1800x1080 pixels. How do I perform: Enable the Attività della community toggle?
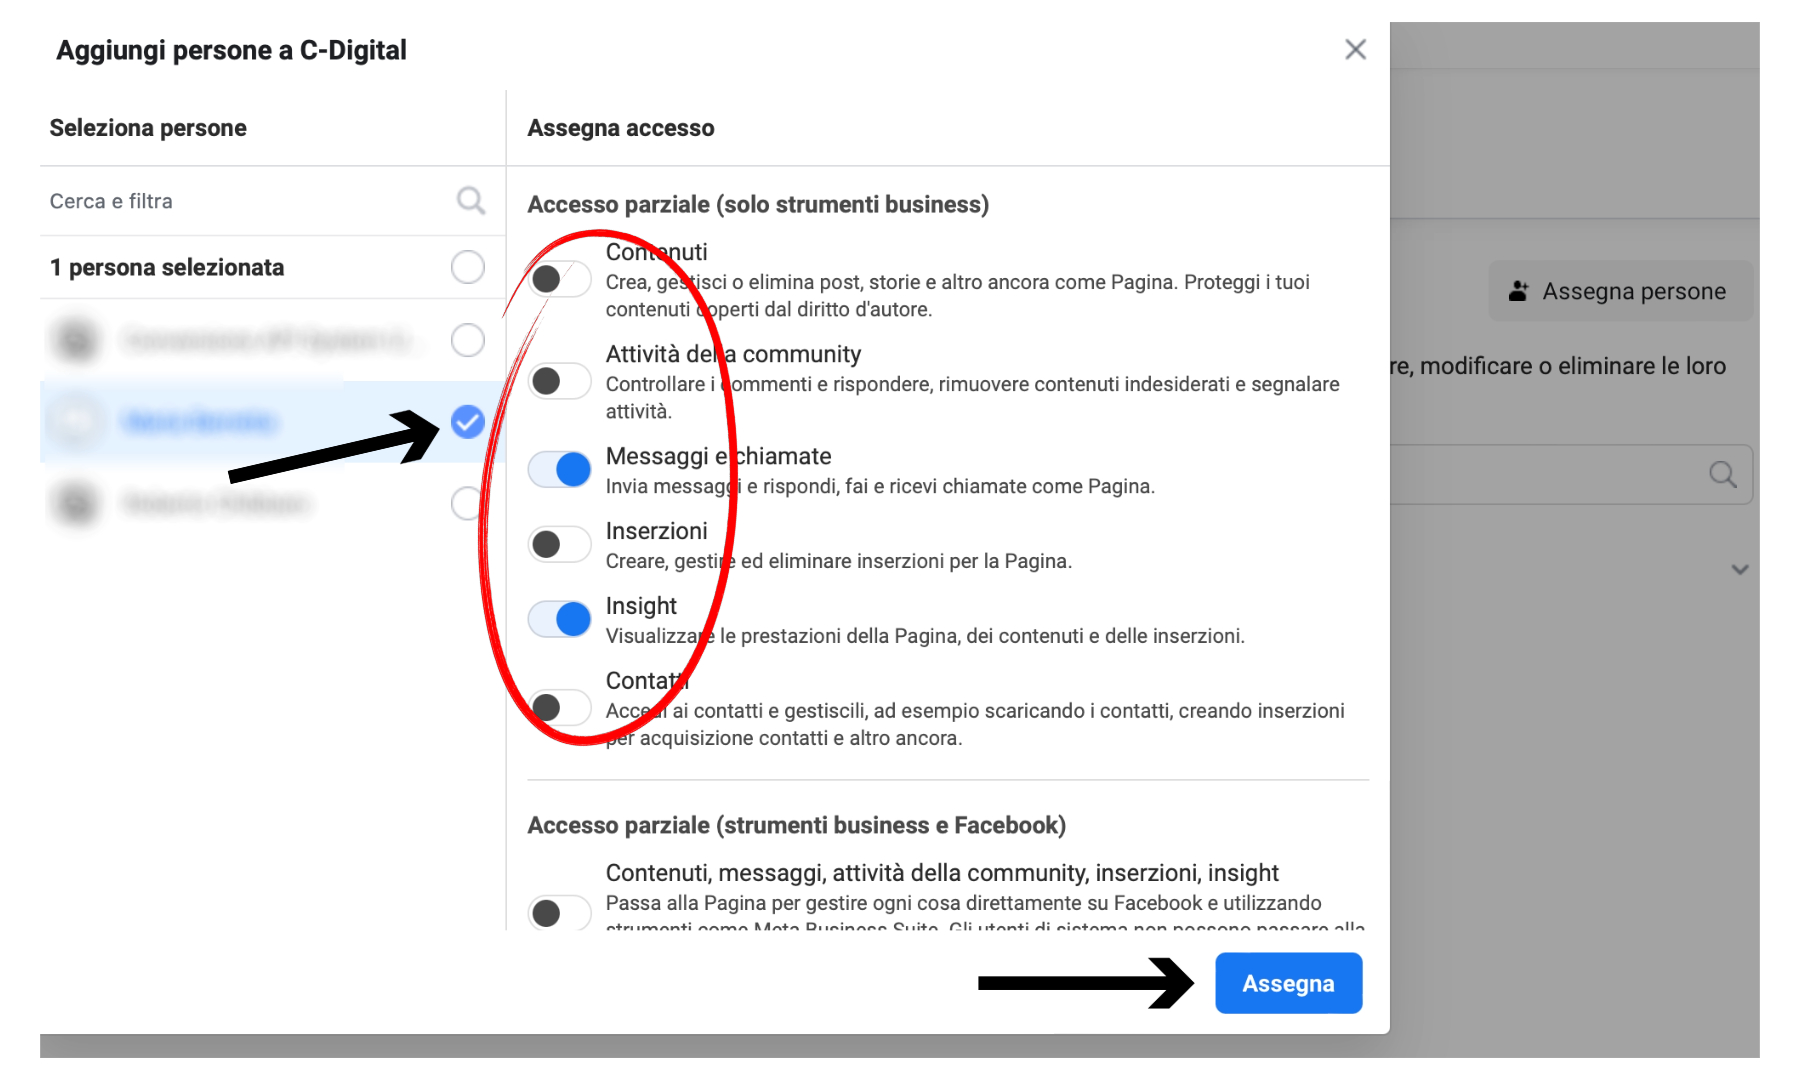tap(559, 381)
